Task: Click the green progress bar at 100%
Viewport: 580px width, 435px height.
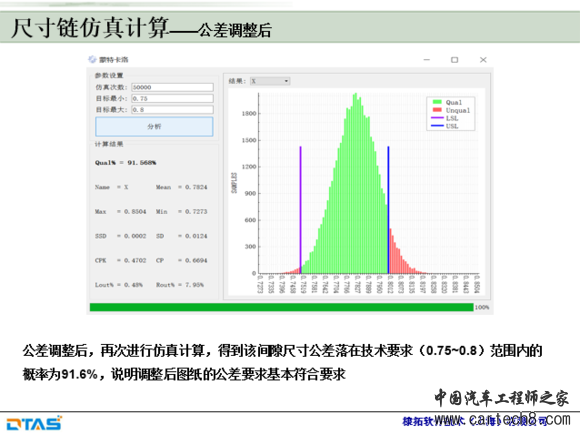Action: tap(281, 307)
